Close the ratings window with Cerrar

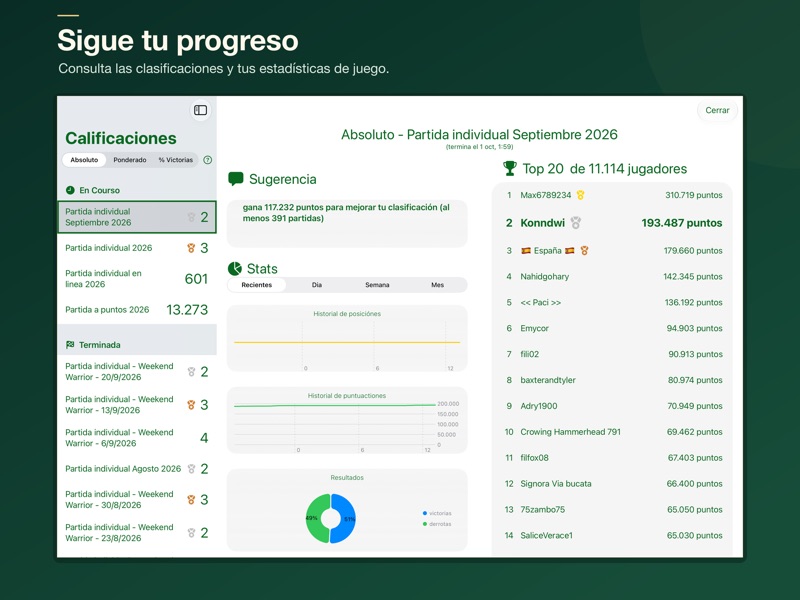click(717, 110)
